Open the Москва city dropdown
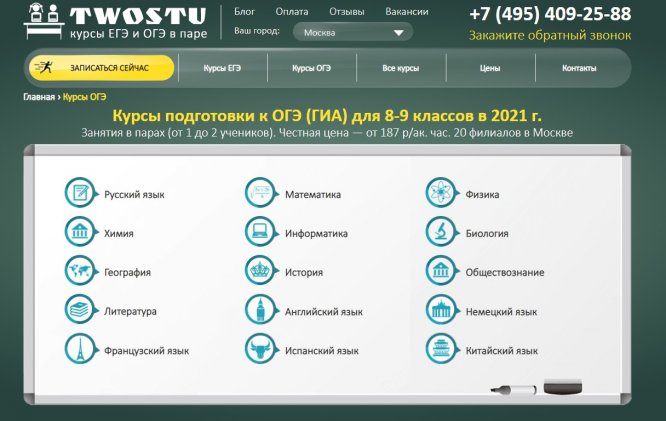 point(353,32)
